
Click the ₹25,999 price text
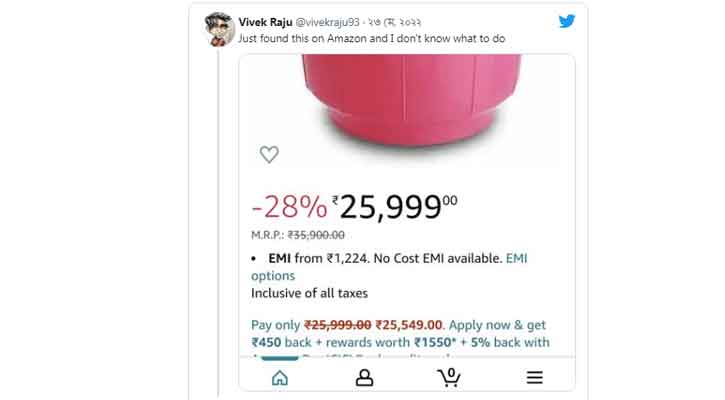pos(394,207)
